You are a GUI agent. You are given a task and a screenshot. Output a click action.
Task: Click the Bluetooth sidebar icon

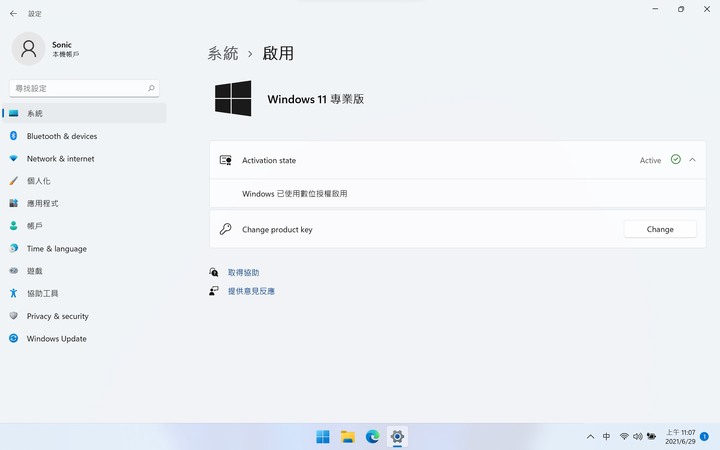coord(13,135)
